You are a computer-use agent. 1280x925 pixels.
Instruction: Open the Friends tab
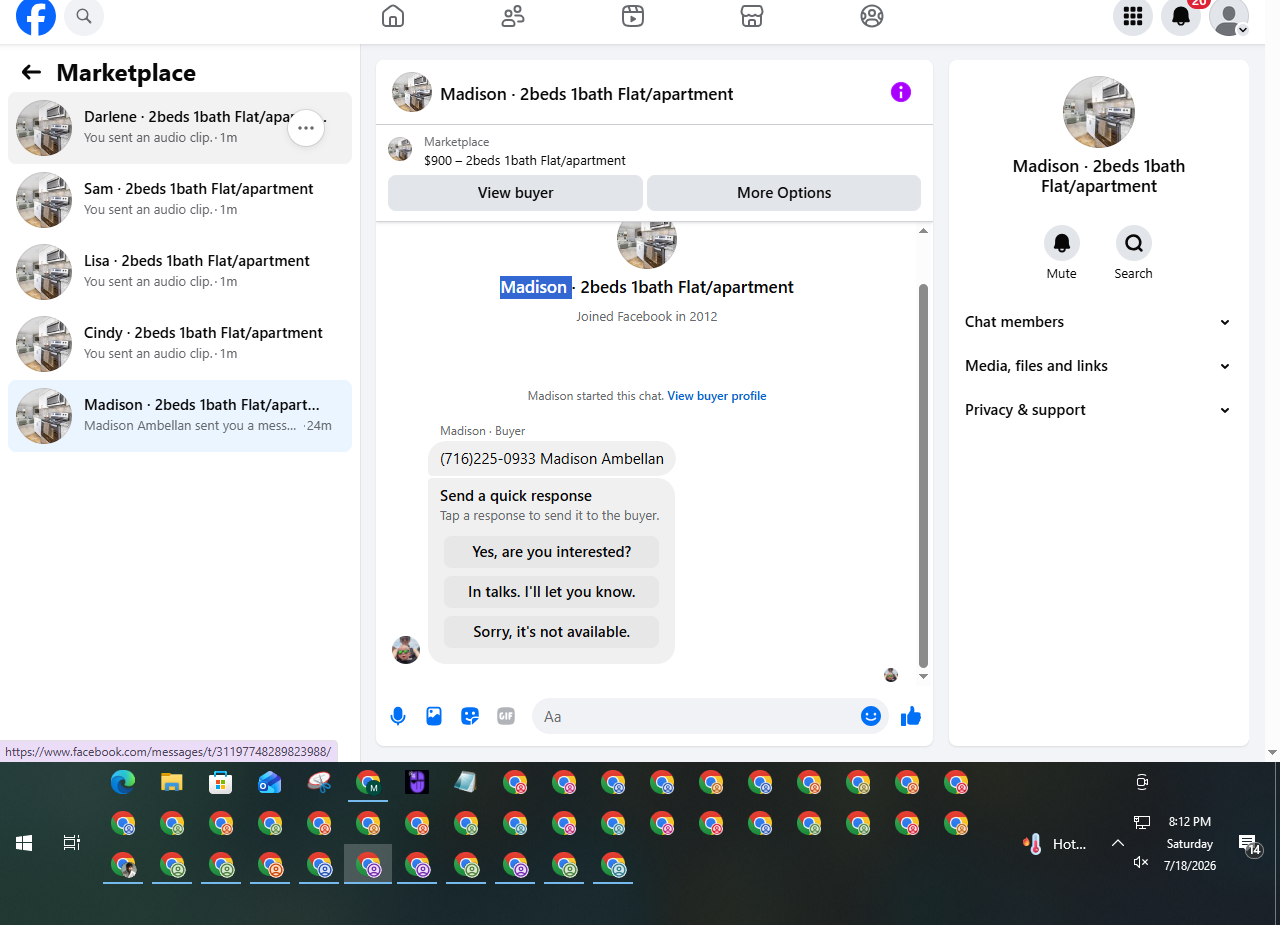[x=513, y=16]
